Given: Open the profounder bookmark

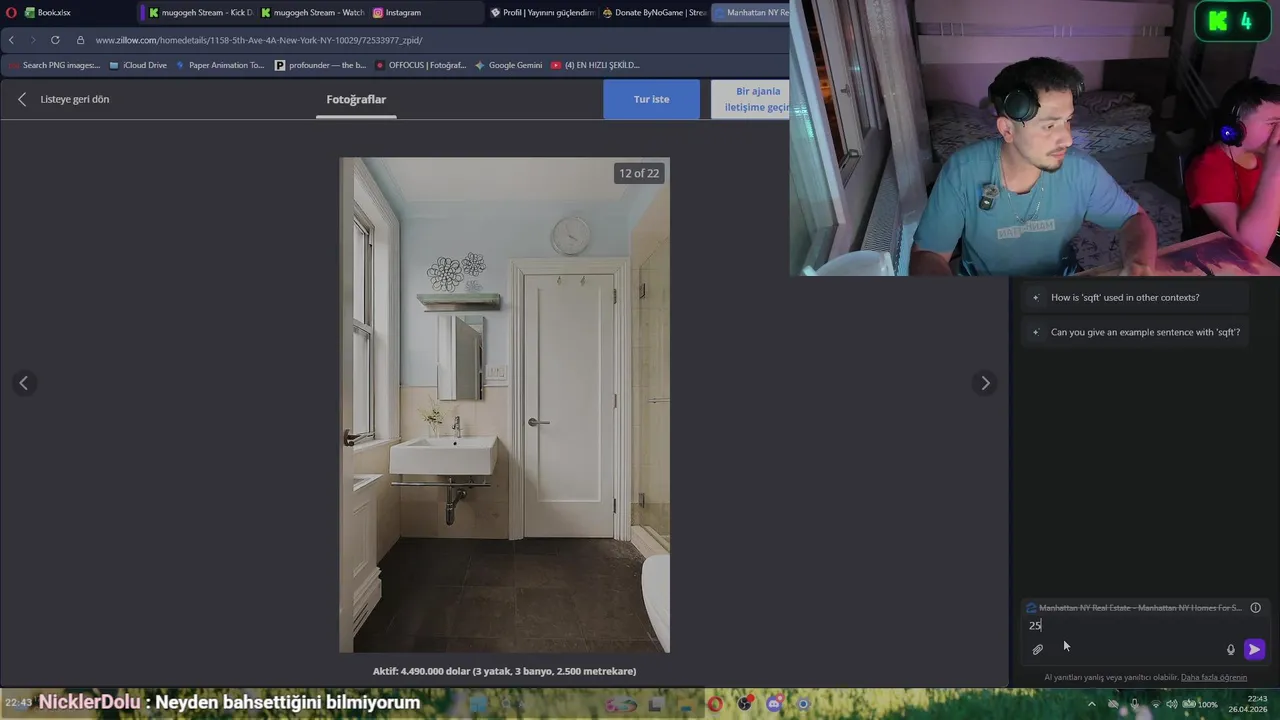Looking at the screenshot, I should 321,65.
